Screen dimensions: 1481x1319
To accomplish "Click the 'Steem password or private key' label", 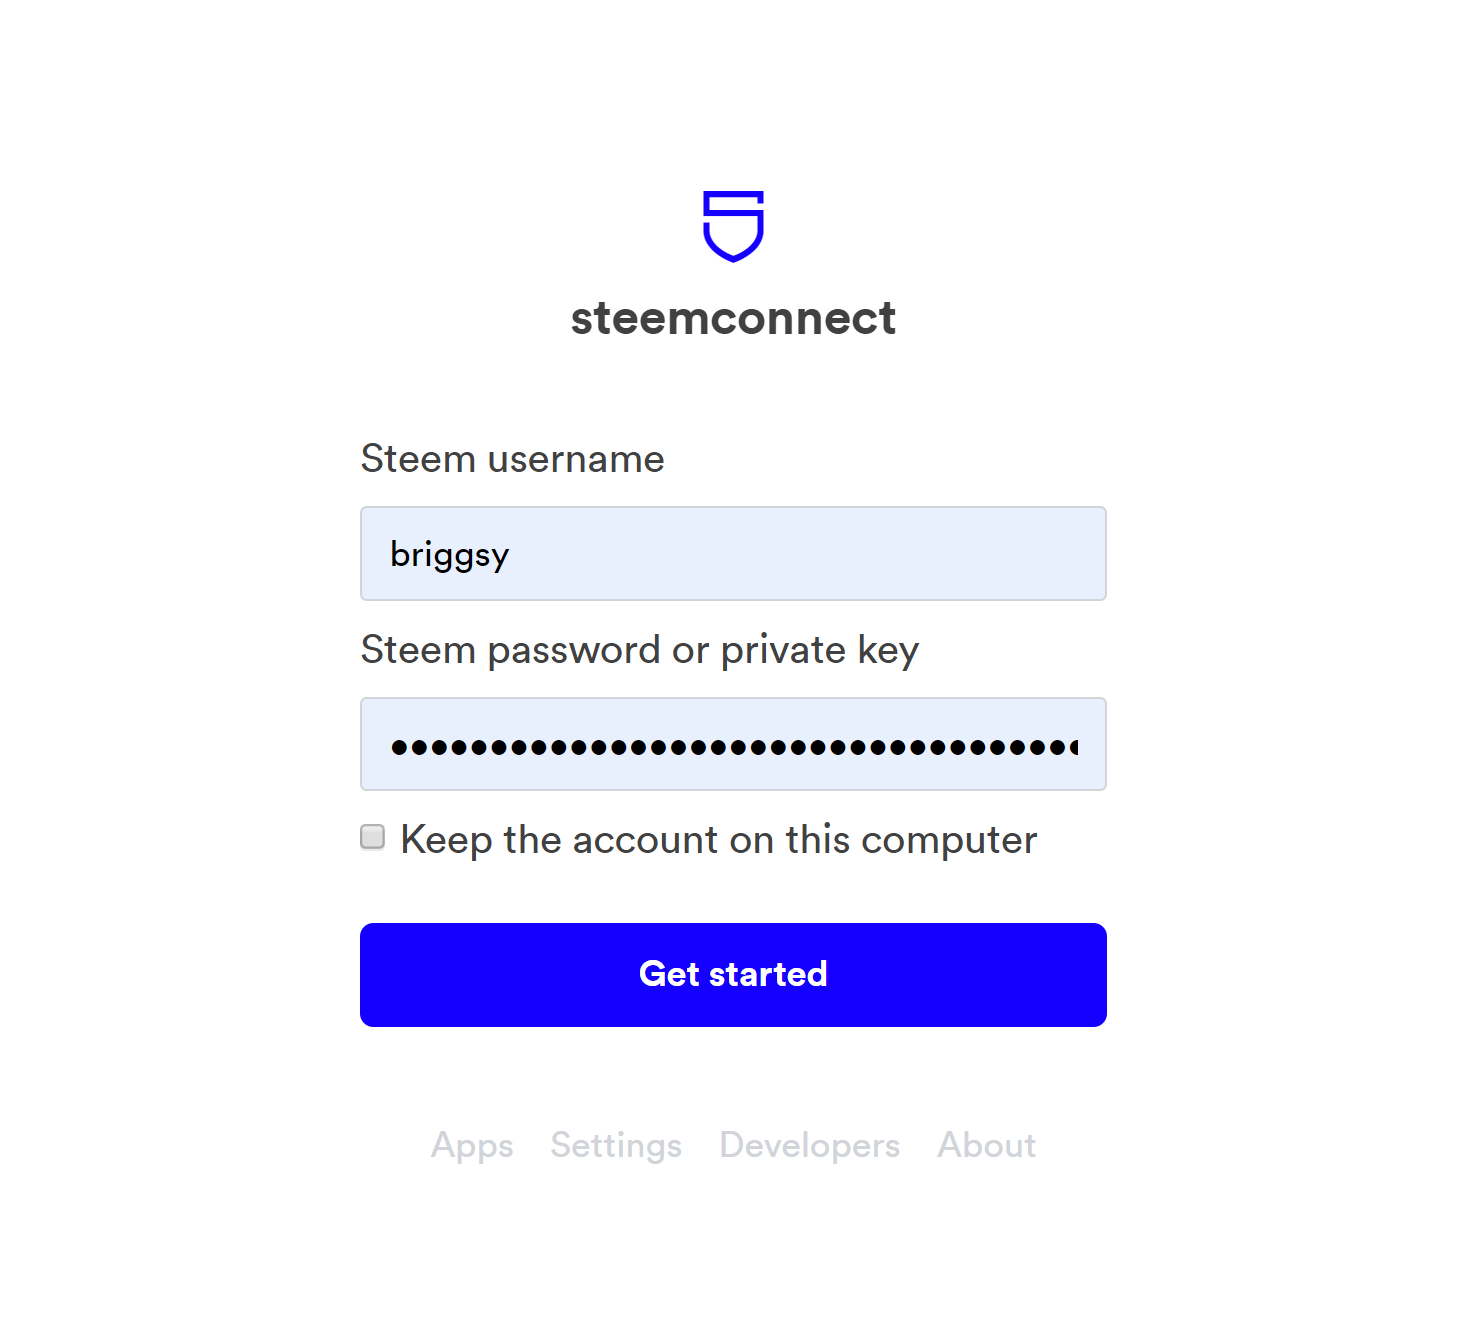I will pyautogui.click(x=639, y=650).
